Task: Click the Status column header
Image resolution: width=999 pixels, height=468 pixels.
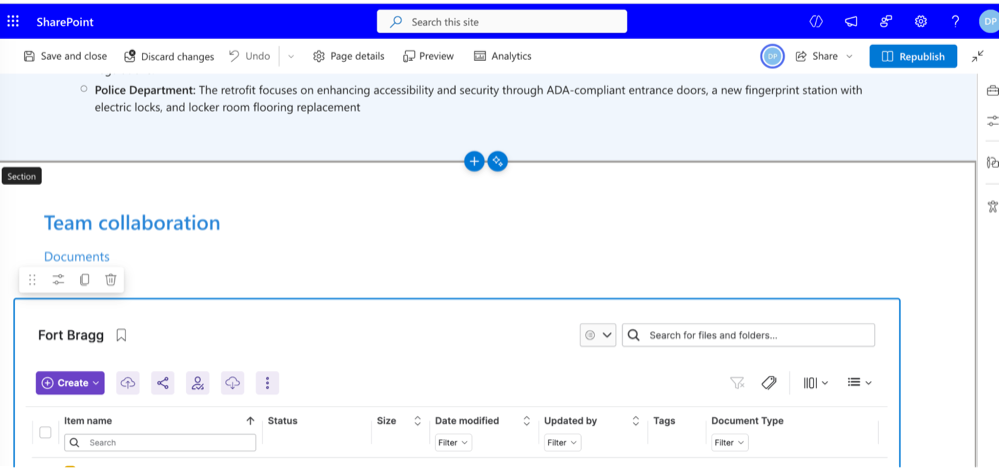Action: click(x=282, y=421)
